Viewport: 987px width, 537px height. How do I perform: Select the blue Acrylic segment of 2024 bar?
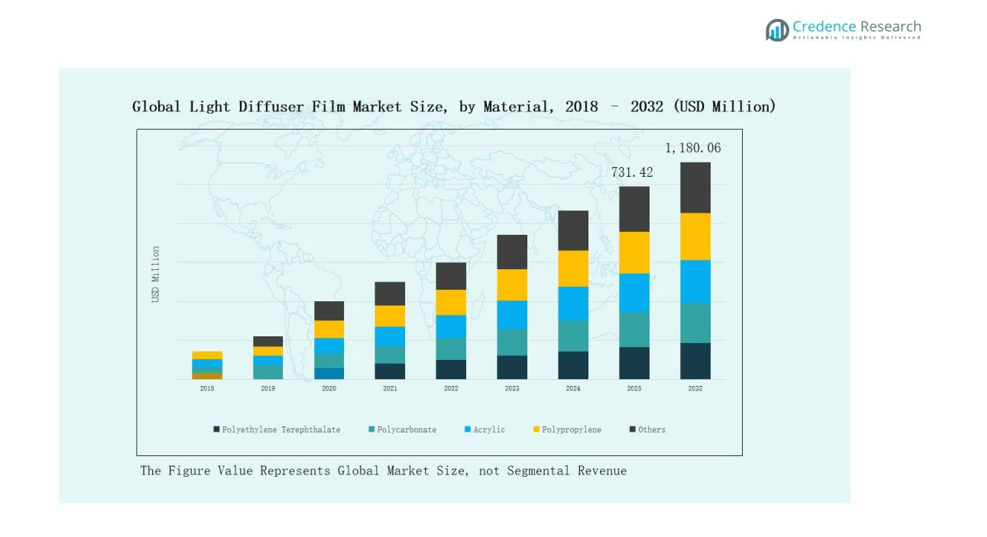(x=573, y=303)
